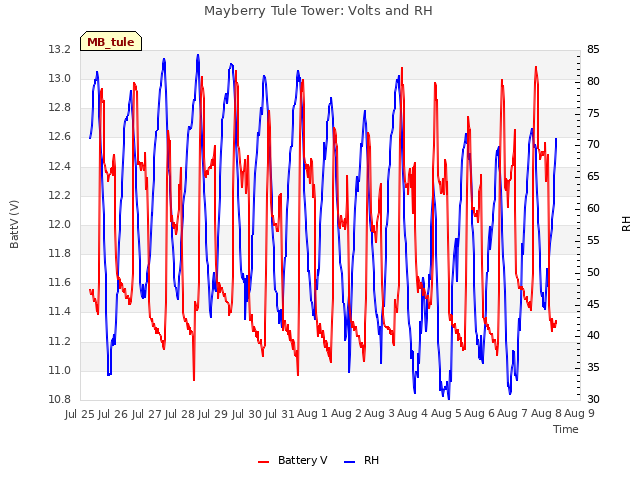This screenshot has width=640, height=480.
Task: Click the 13.2 voltage tick label
Action: 60,50
